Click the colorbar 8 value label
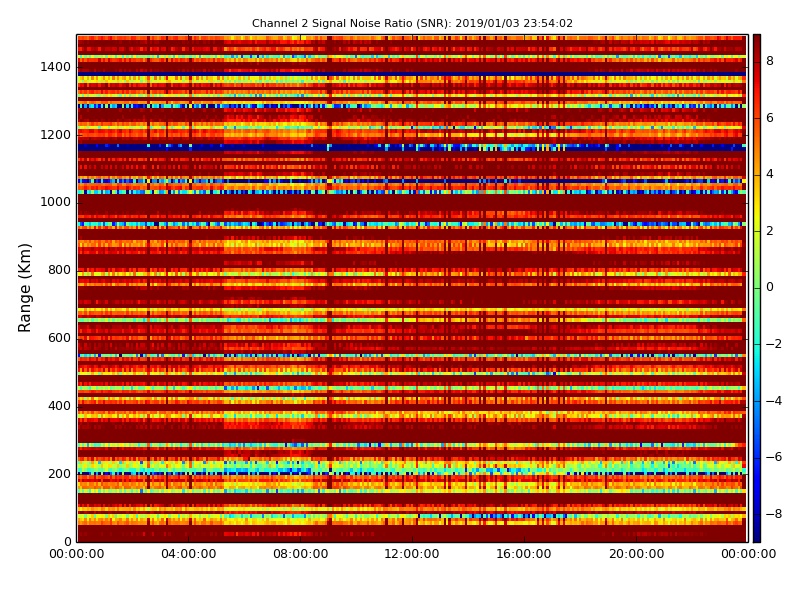Screen dimensions: 800x600 coord(770,61)
